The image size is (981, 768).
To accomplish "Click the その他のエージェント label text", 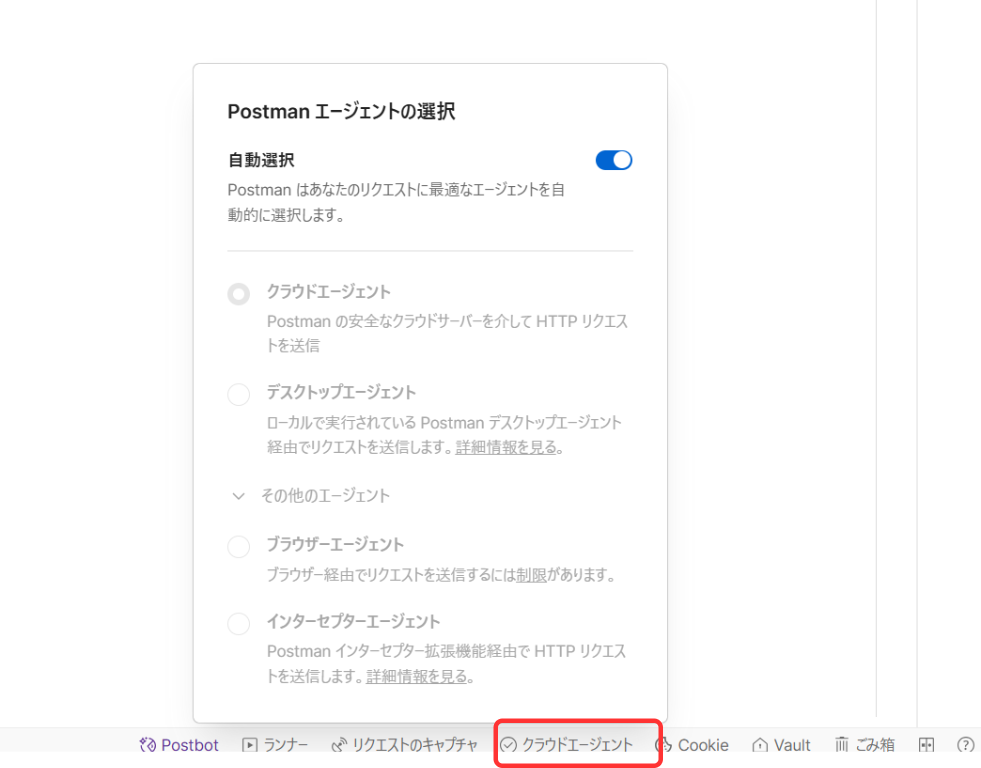I will click(x=325, y=496).
